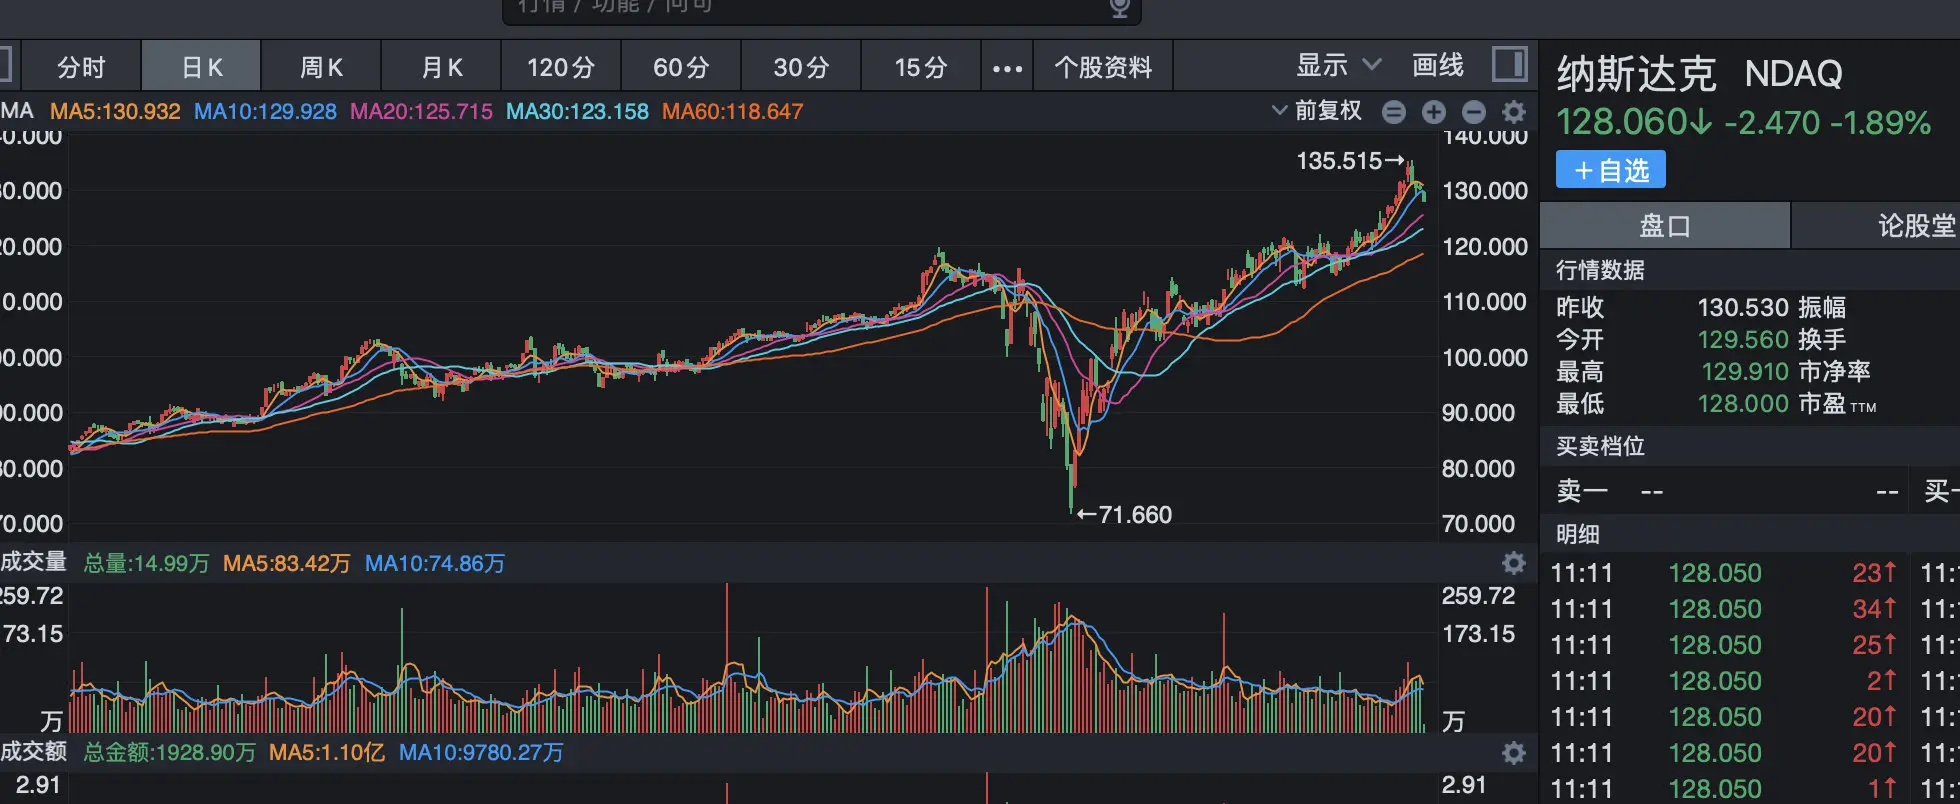Open MA indicator settings gear
This screenshot has width=1960, height=804.
[x=1514, y=112]
